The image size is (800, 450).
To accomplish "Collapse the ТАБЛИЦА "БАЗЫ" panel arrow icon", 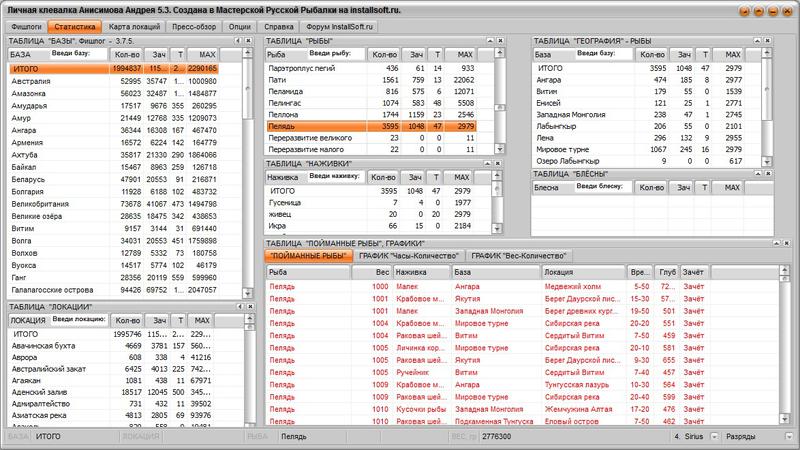I will pos(237,40).
